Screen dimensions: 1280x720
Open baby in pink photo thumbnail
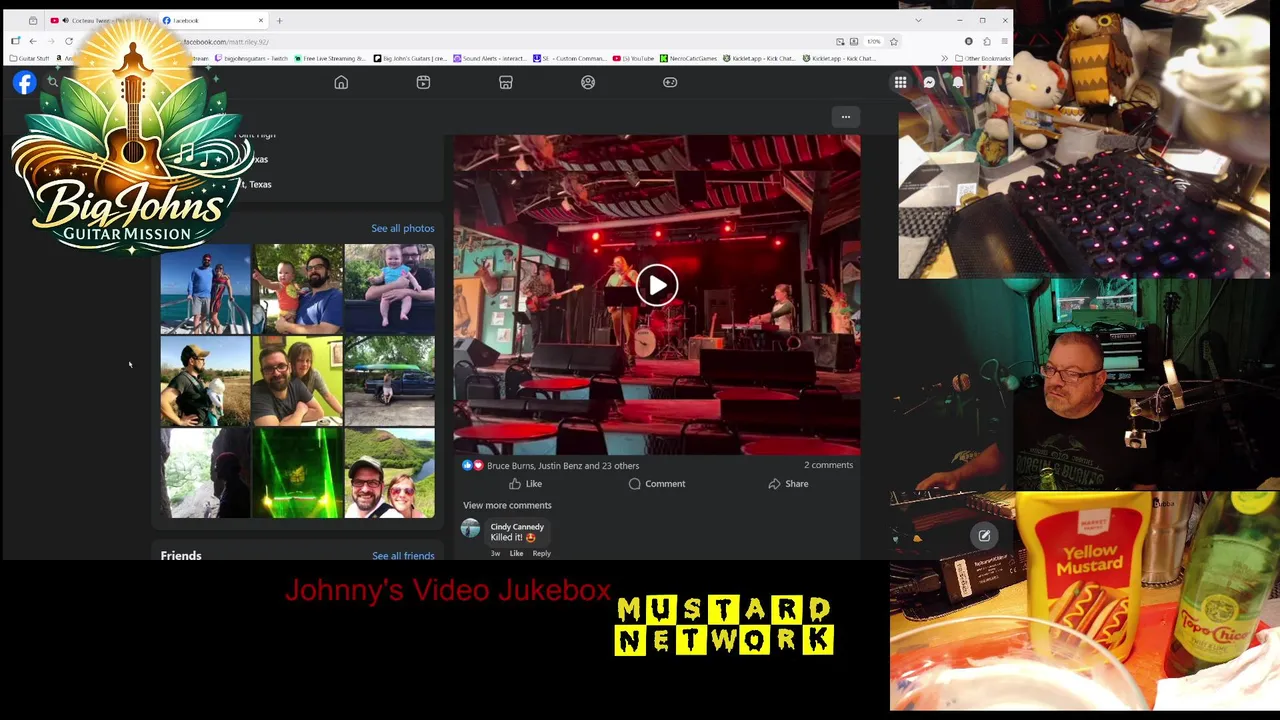[x=389, y=289]
